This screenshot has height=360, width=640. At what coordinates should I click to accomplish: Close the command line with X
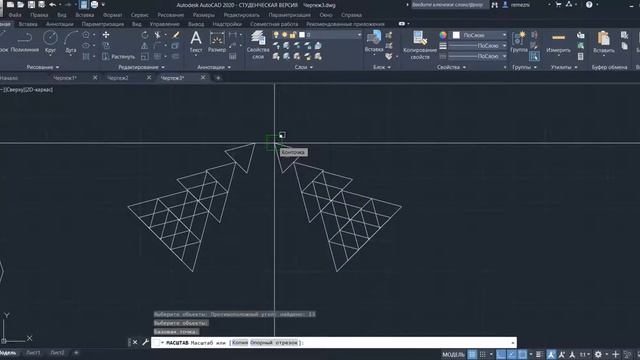[x=135, y=342]
